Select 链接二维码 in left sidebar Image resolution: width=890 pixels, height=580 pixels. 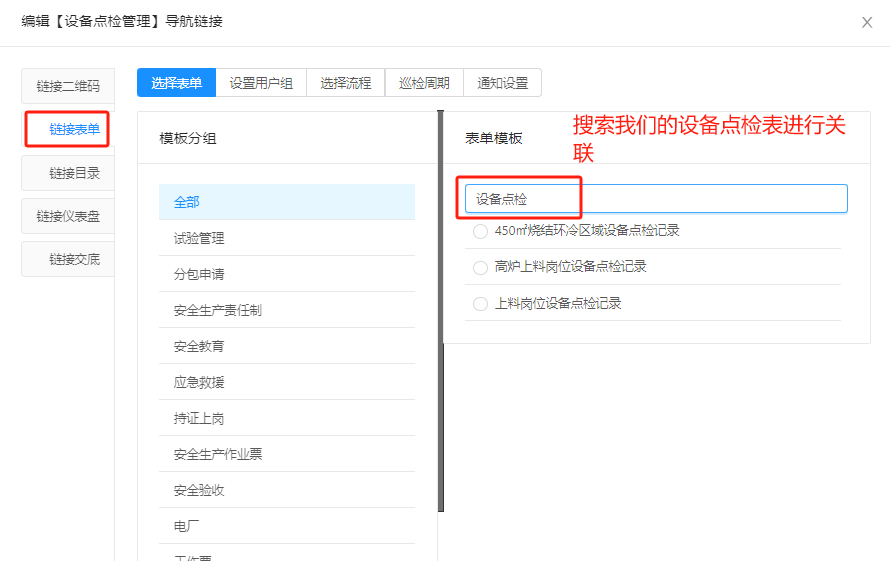[x=68, y=86]
